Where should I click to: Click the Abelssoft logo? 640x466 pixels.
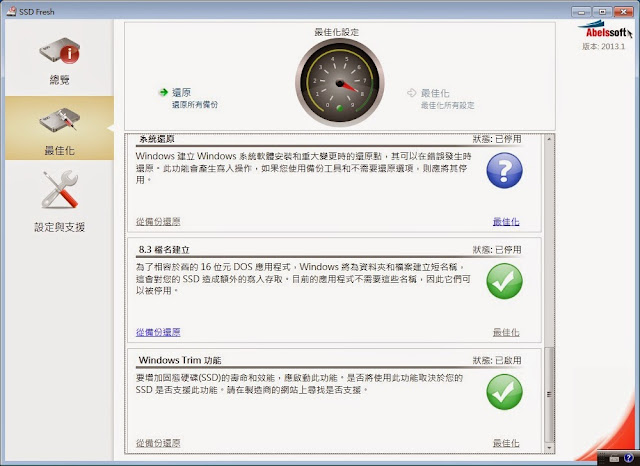[x=605, y=29]
